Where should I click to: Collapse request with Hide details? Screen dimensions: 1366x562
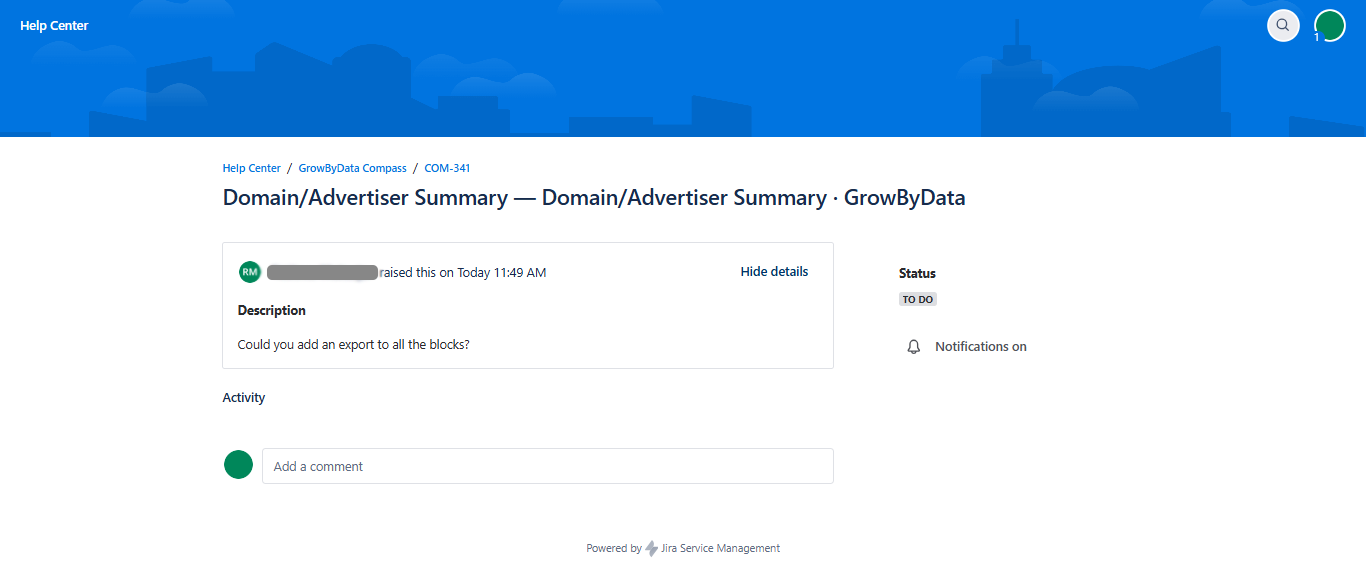[x=774, y=272]
